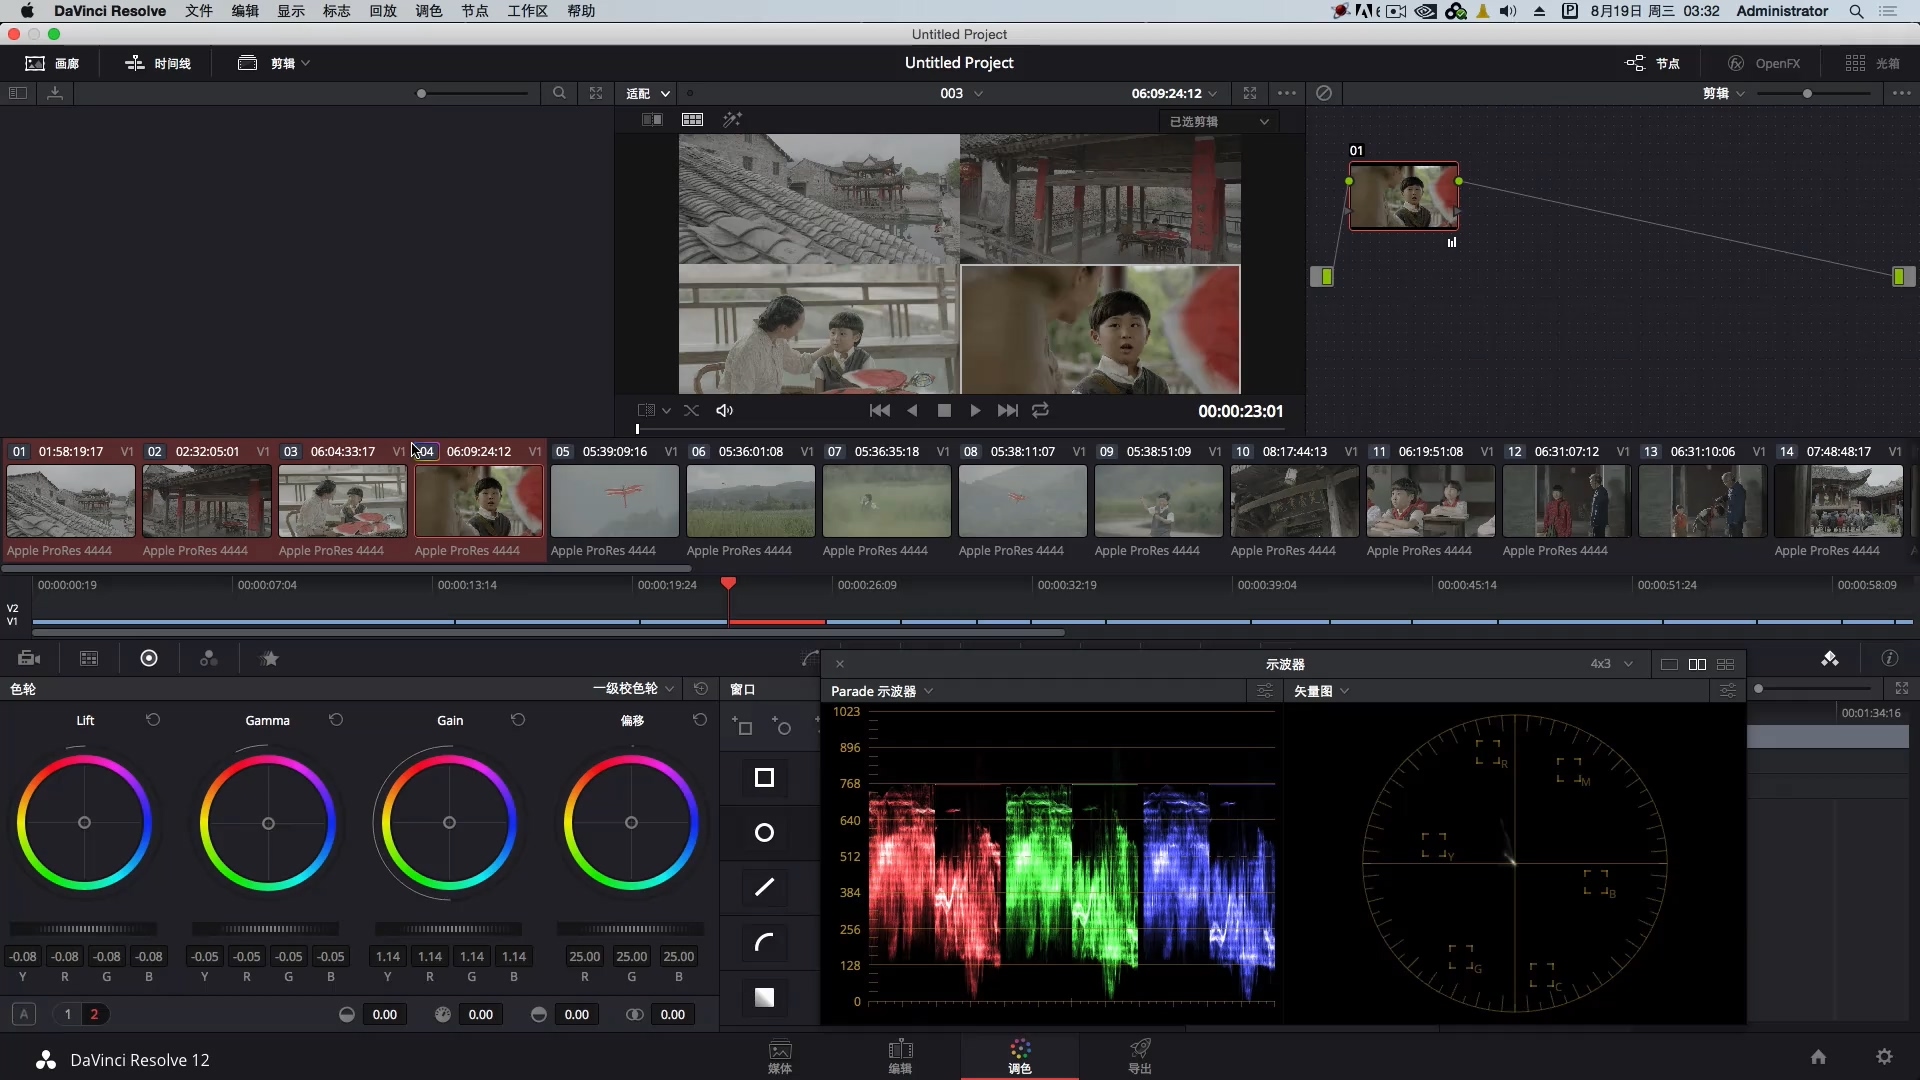The width and height of the screenshot is (1920, 1080).
Task: Jump to last frame in viewer transport
Action: click(1008, 410)
